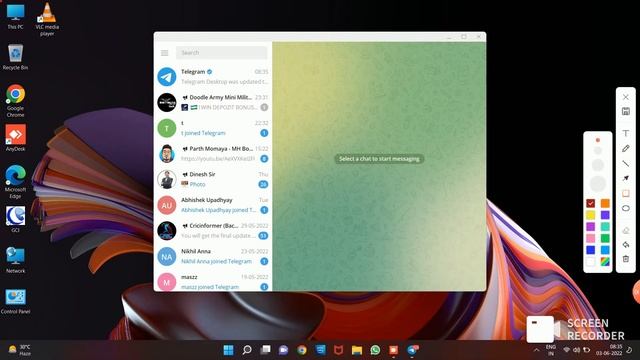
Task: Open the Network desktop icon
Action: pyautogui.click(x=16, y=260)
